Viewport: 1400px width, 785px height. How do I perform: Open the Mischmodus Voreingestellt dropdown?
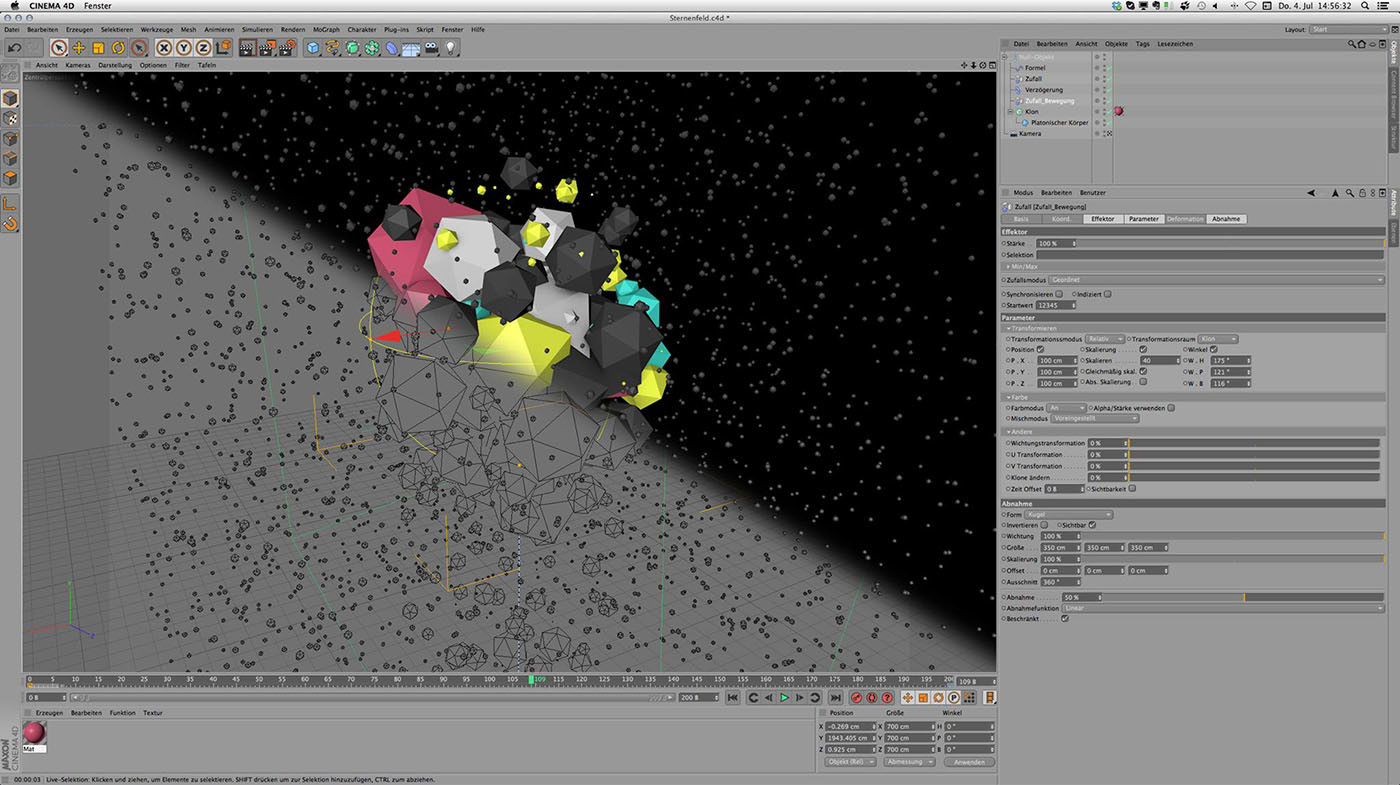1095,418
